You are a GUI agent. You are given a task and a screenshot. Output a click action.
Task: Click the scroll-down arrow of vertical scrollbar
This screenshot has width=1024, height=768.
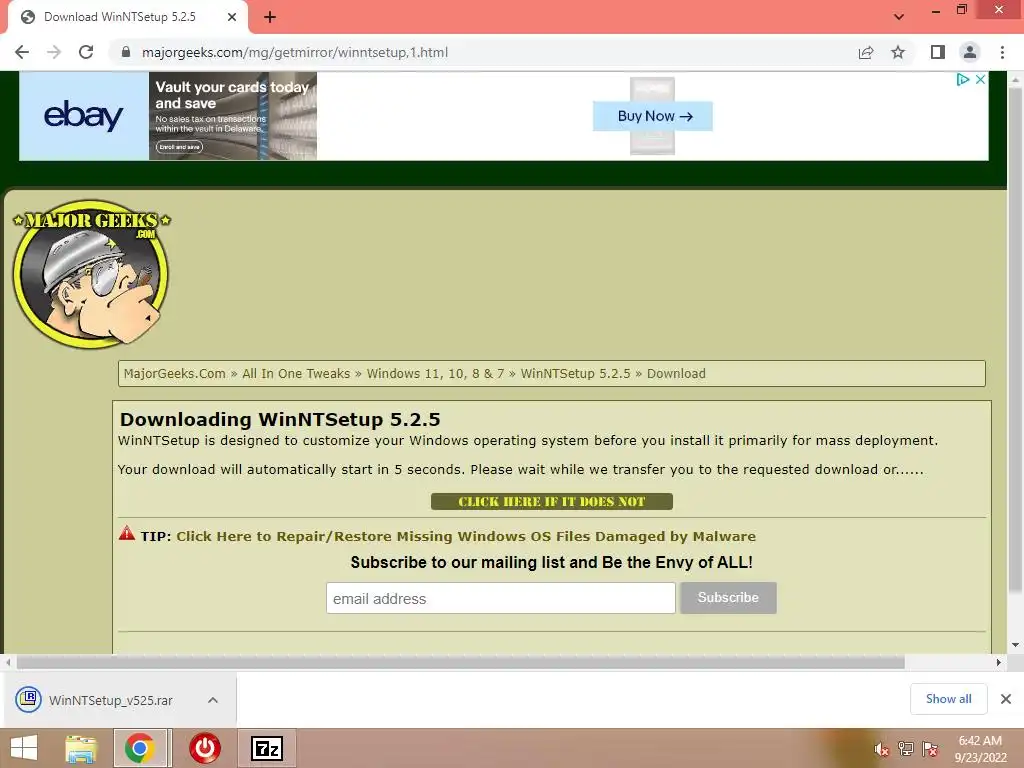[1016, 645]
